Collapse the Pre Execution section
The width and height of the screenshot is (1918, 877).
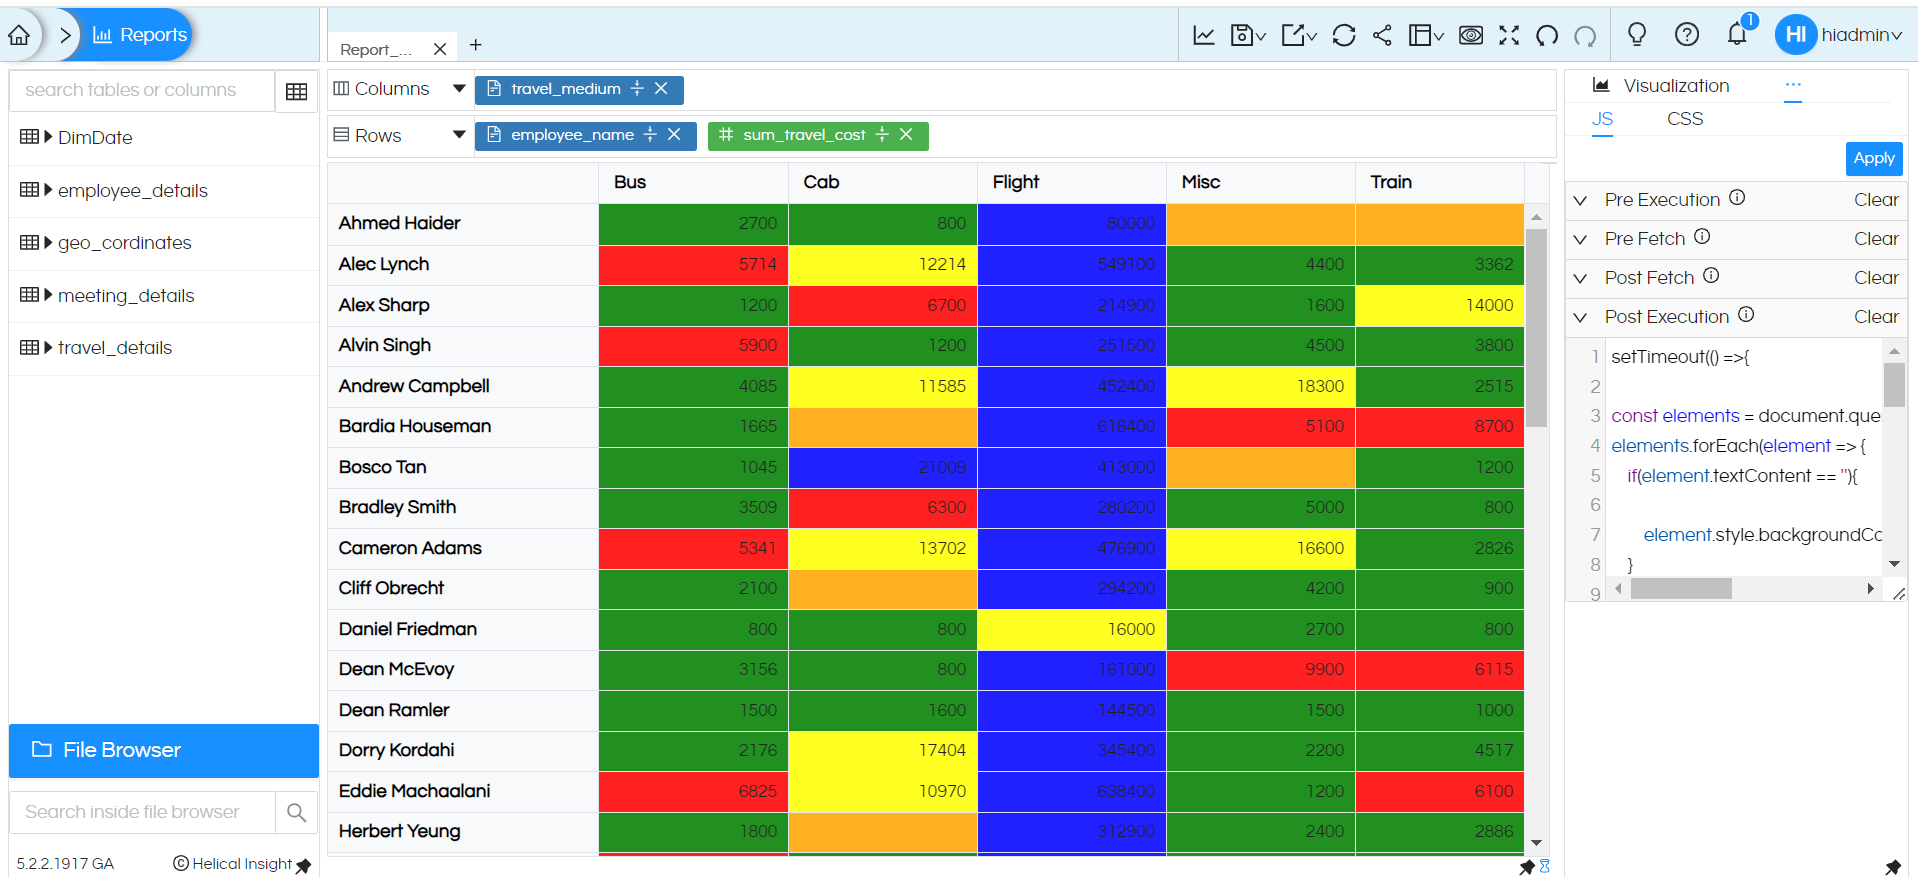[x=1581, y=200]
